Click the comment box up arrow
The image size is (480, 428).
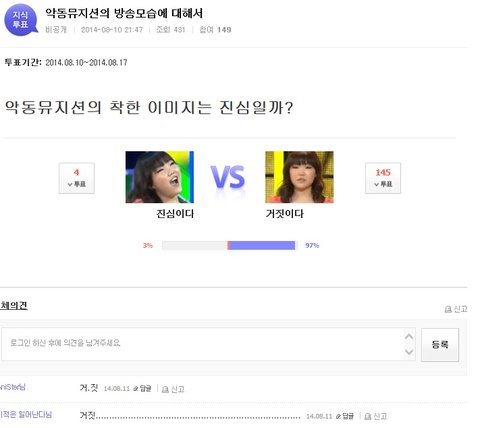pos(409,337)
